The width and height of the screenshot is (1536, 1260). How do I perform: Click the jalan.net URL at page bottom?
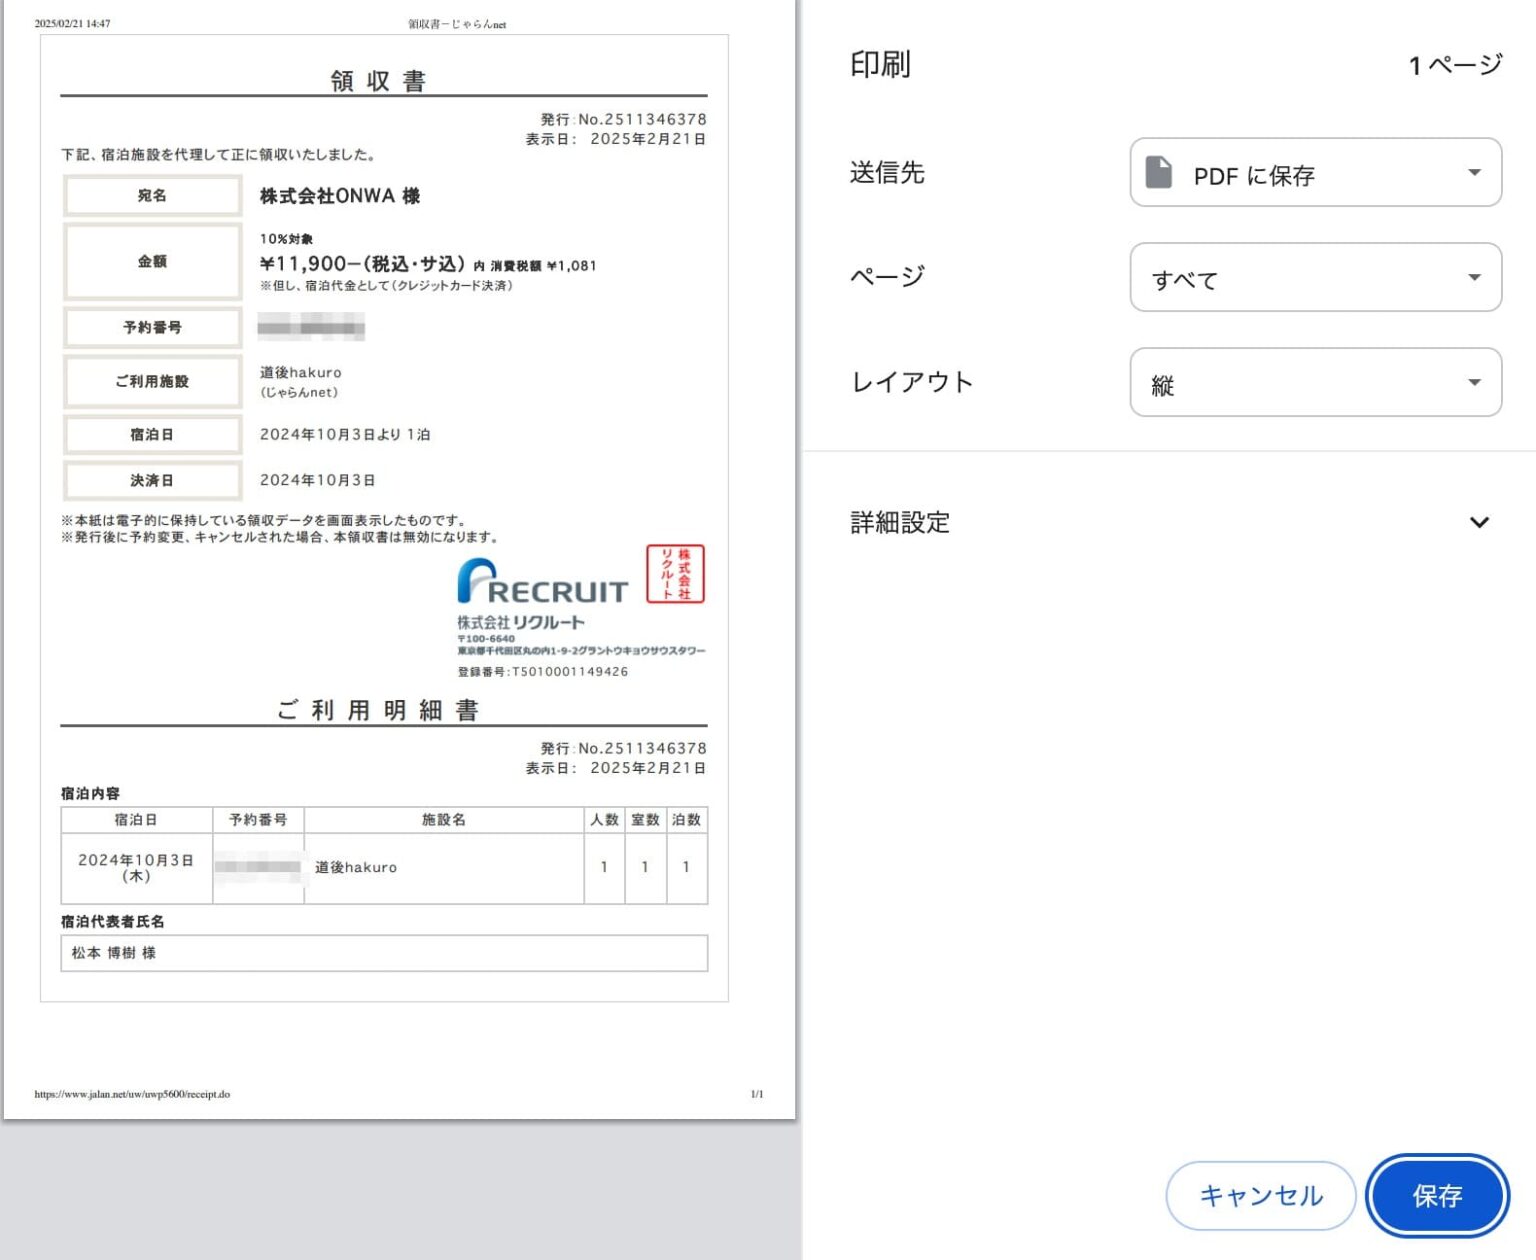(x=131, y=1095)
